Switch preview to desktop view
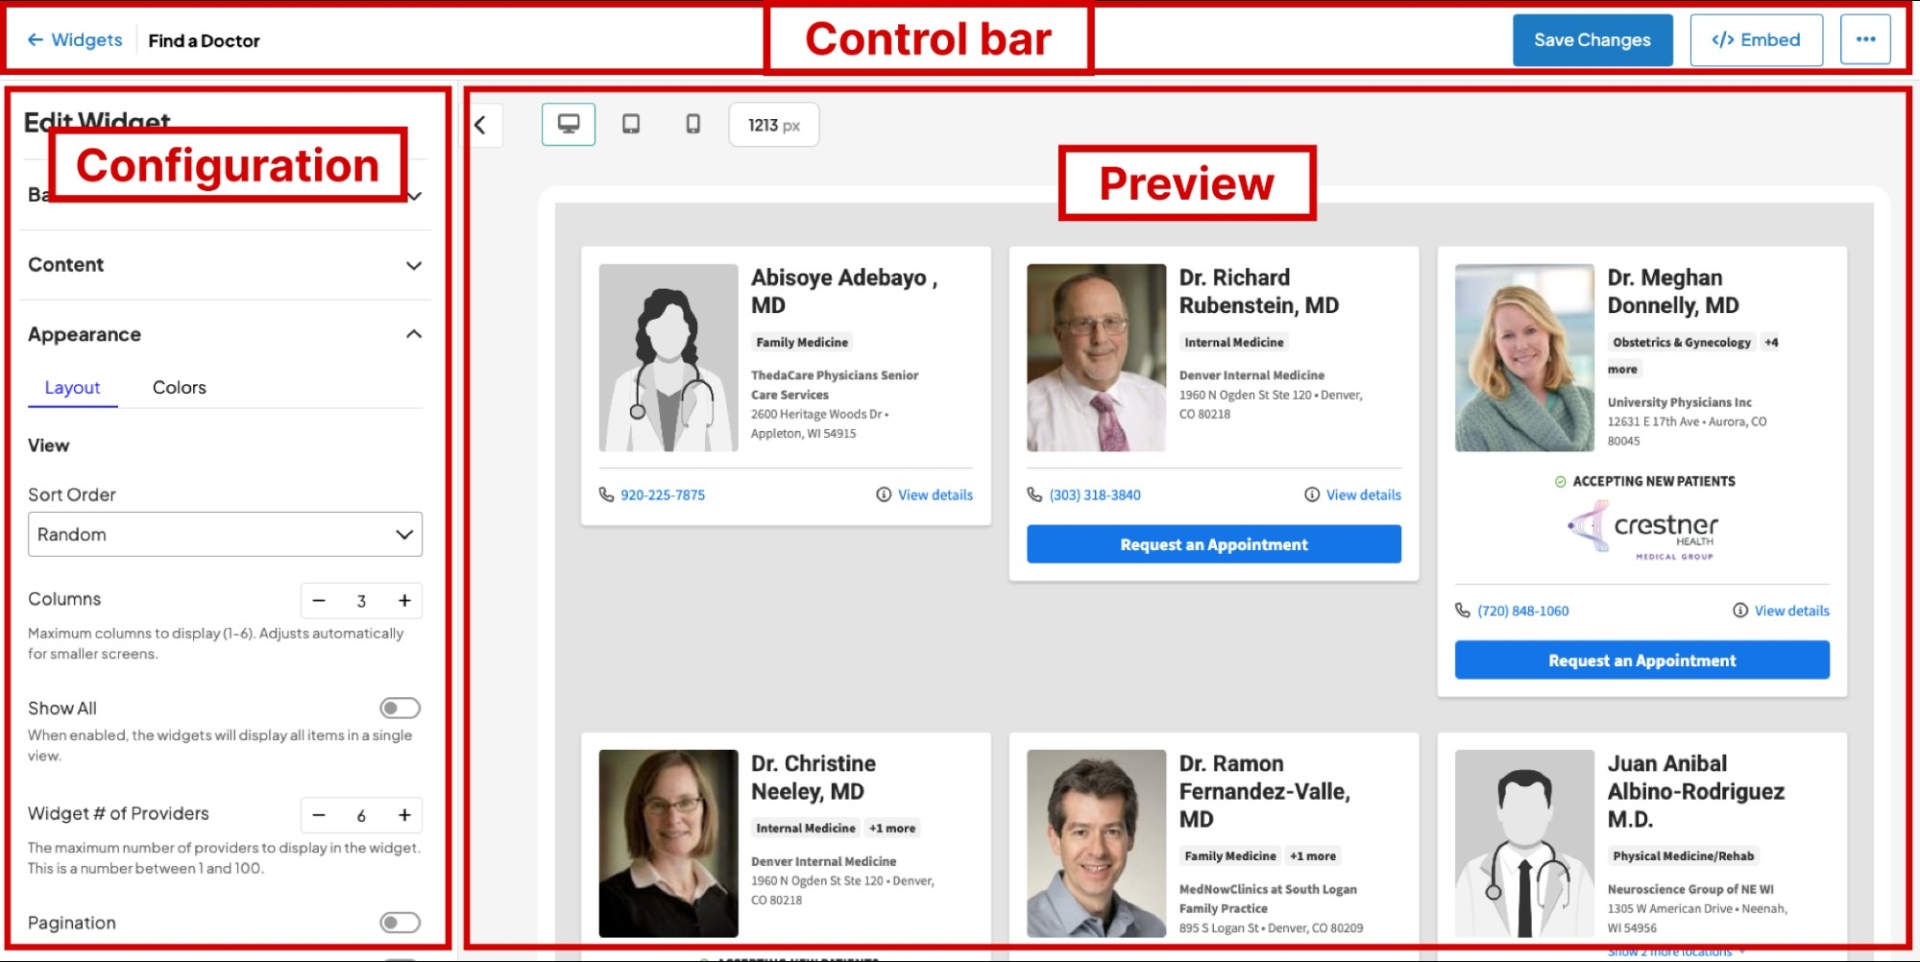Screen dimensions: 1920x962 click(x=568, y=124)
